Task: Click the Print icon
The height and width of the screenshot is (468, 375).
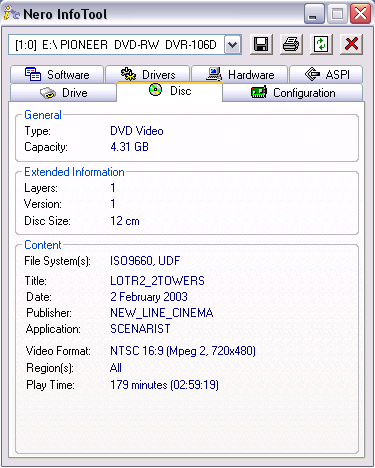Action: pyautogui.click(x=291, y=44)
